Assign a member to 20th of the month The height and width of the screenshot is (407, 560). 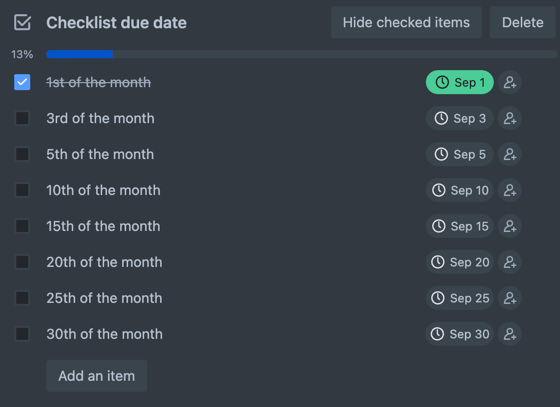(510, 262)
